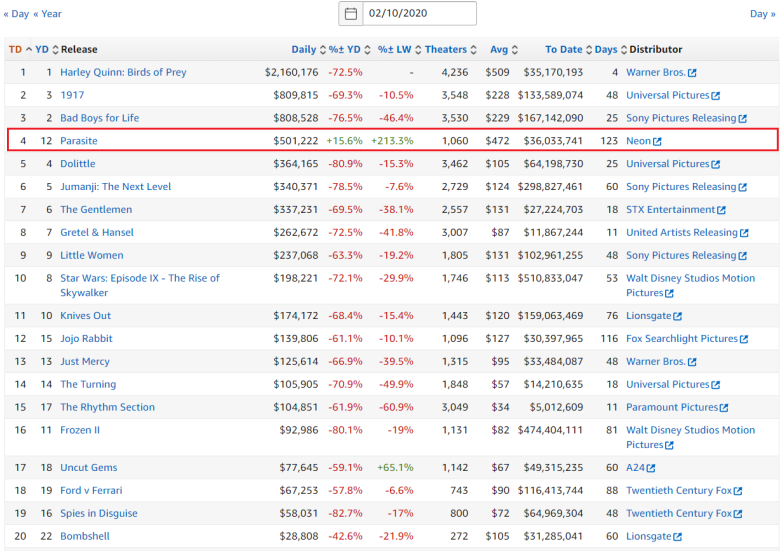This screenshot has height=551, width=780.
Task: Open the Parasite movie link
Action: (x=79, y=141)
